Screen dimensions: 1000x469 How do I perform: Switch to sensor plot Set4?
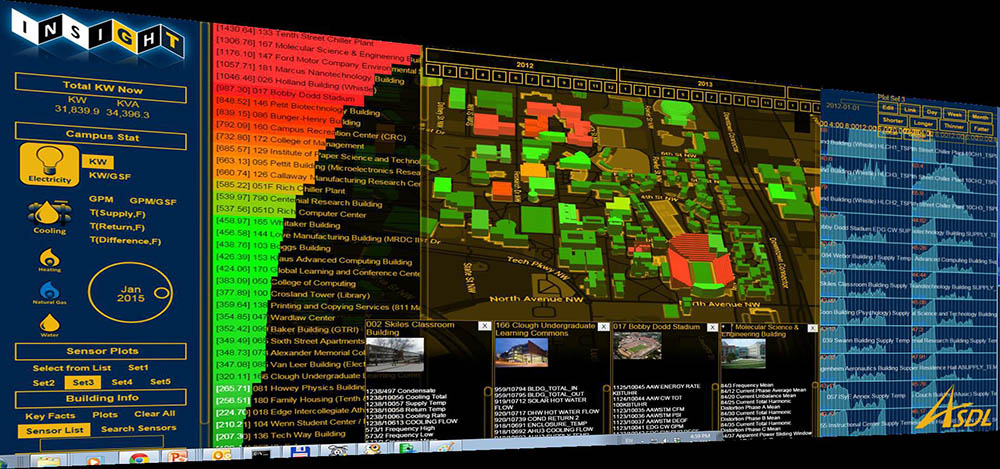pyautogui.click(x=121, y=383)
